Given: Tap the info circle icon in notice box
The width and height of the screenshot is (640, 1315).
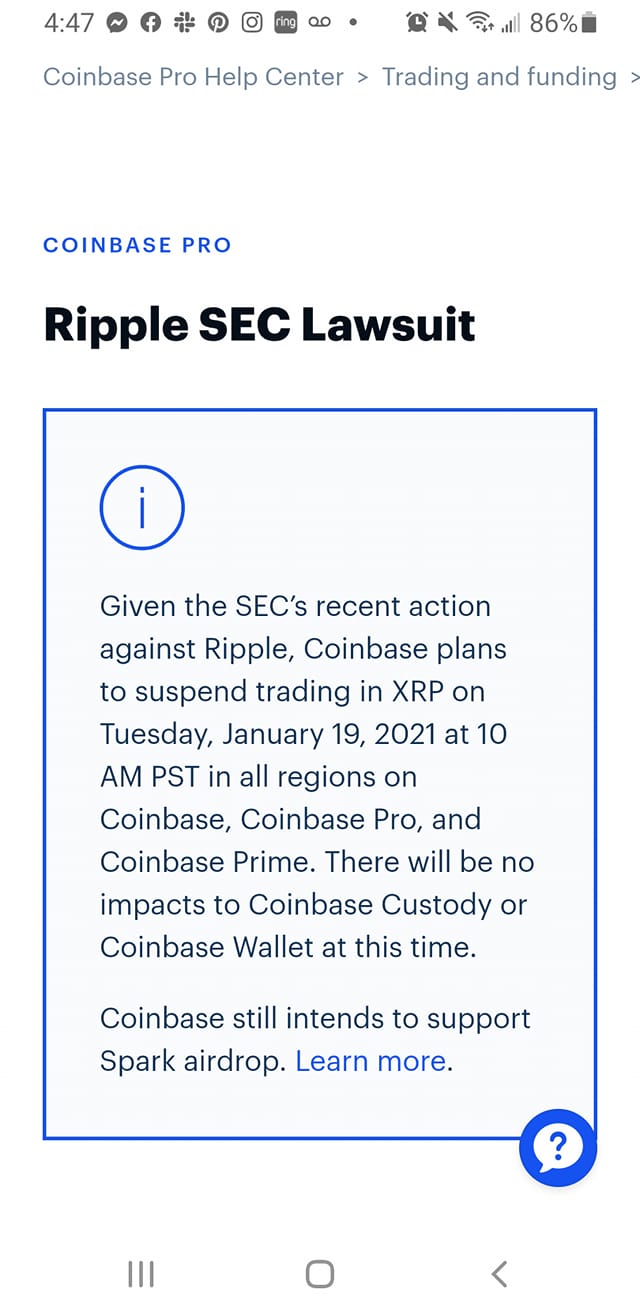Looking at the screenshot, I should pyautogui.click(x=142, y=509).
